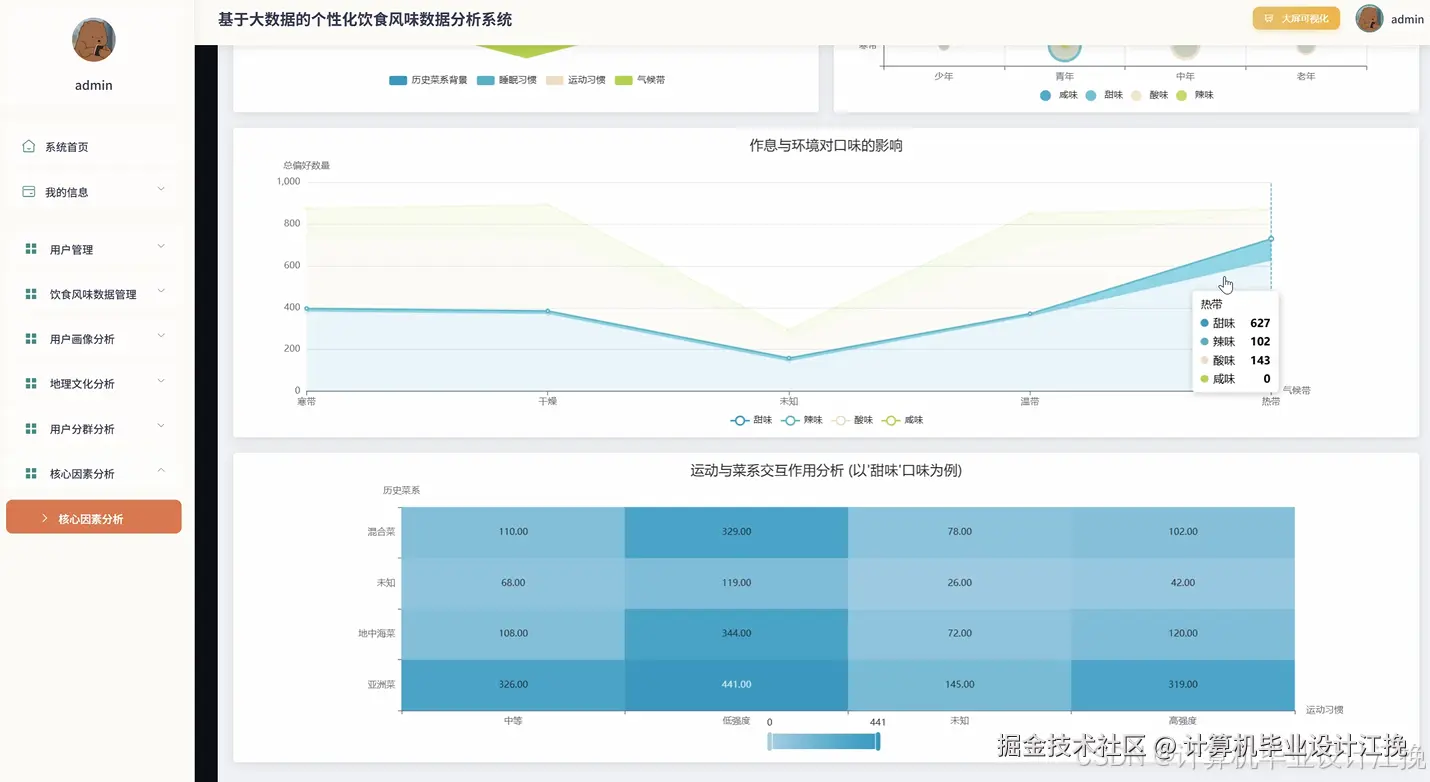Click the arrow icon in orange 核心因素分析 item
Viewport: 1430px width, 782px height.
click(45, 518)
